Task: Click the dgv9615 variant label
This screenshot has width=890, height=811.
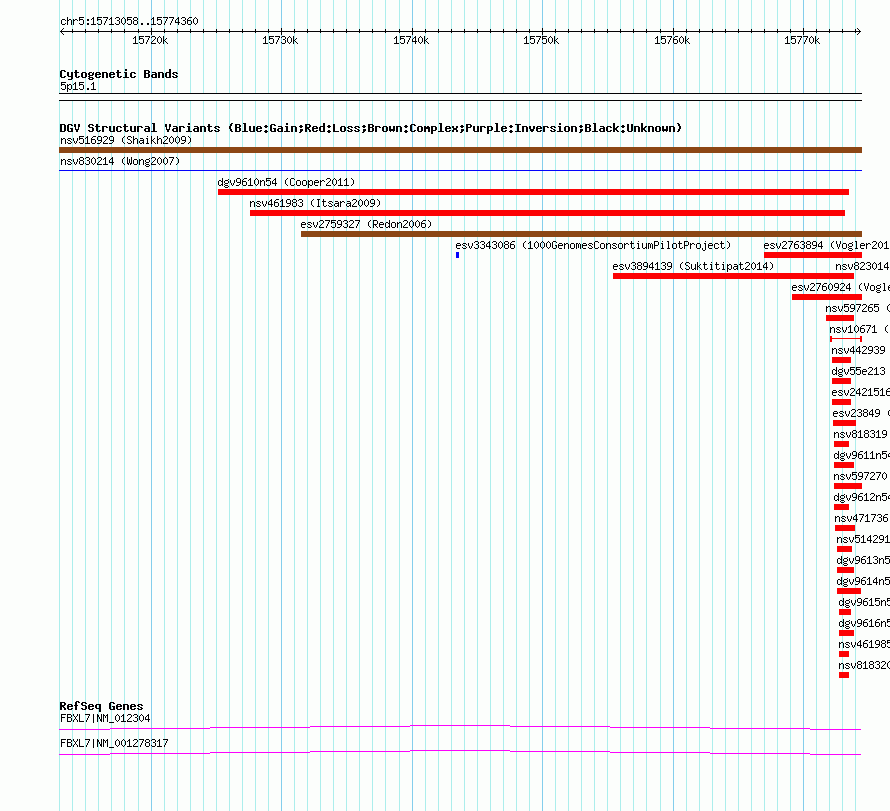Action: click(x=864, y=602)
